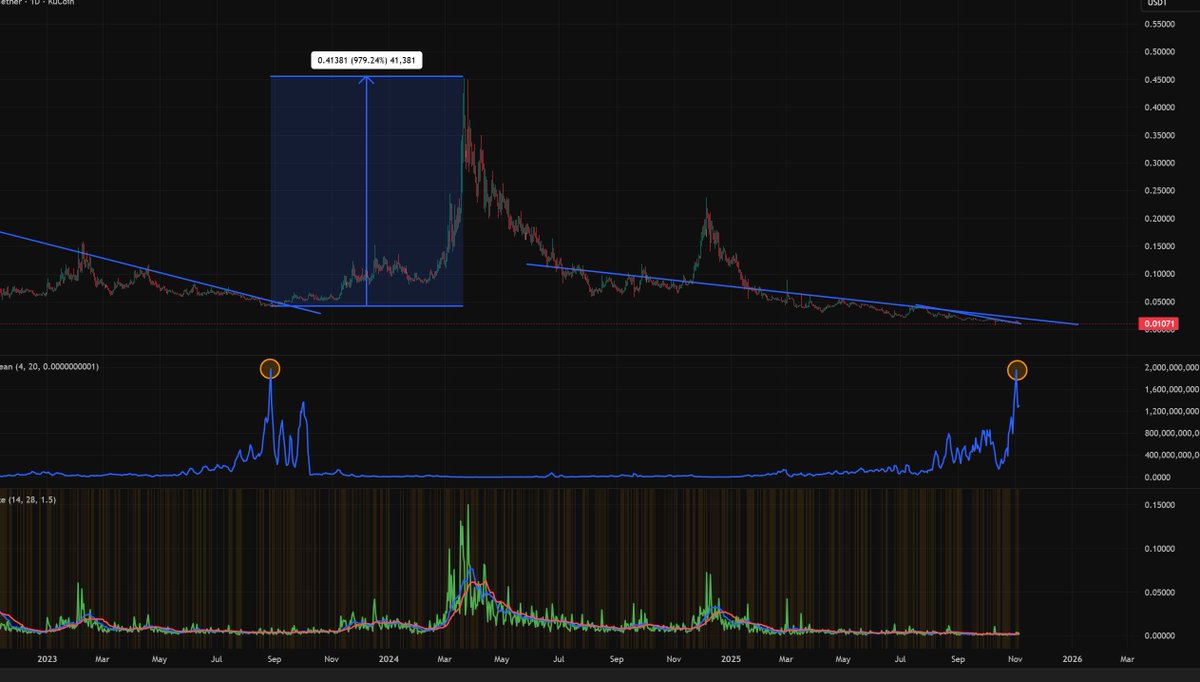
Task: Click the 1,600,000,000 volume scale value
Action: point(1170,389)
